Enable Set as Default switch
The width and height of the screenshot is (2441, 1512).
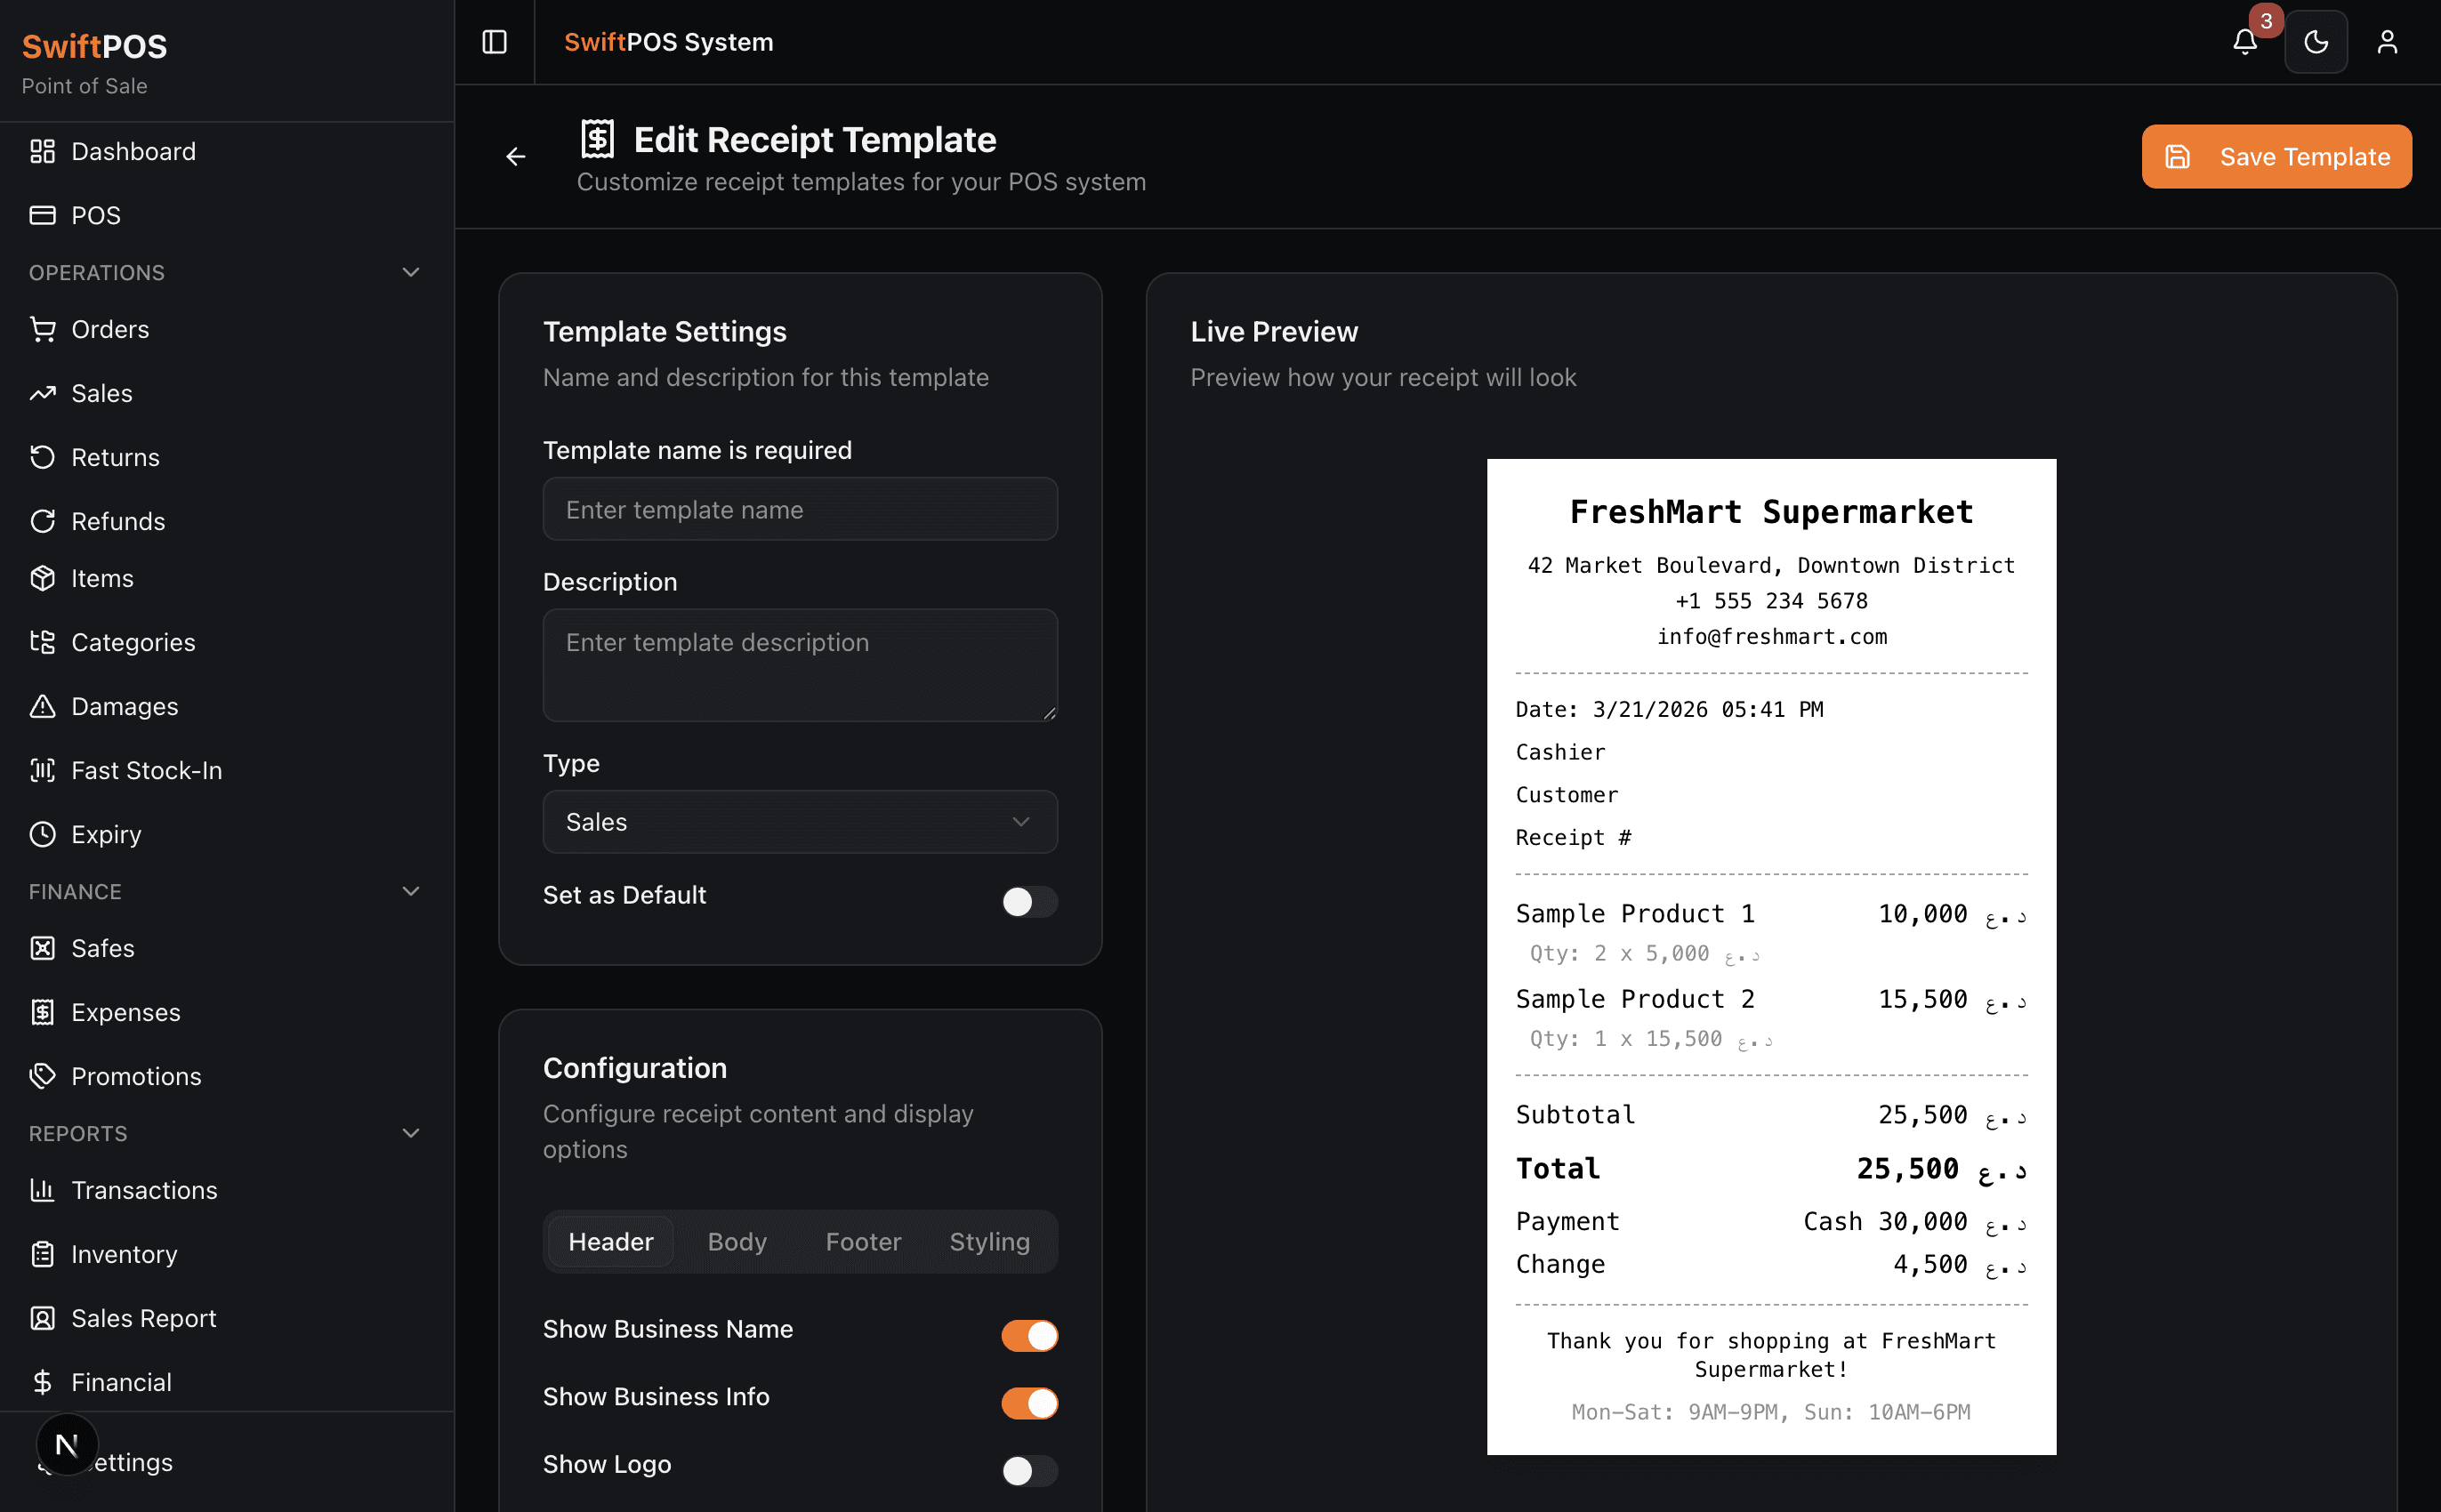coord(1029,901)
